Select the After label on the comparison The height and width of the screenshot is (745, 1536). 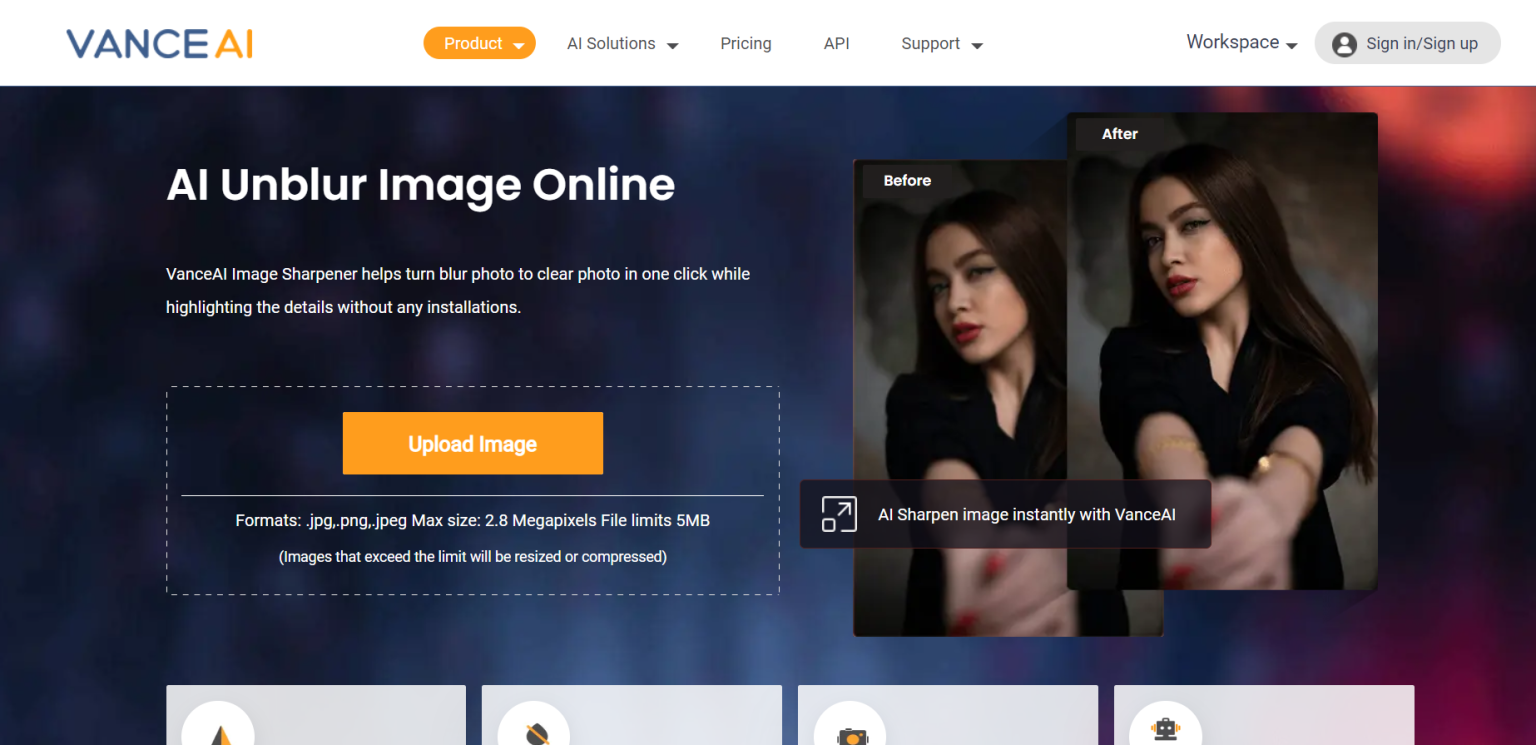coord(1120,133)
